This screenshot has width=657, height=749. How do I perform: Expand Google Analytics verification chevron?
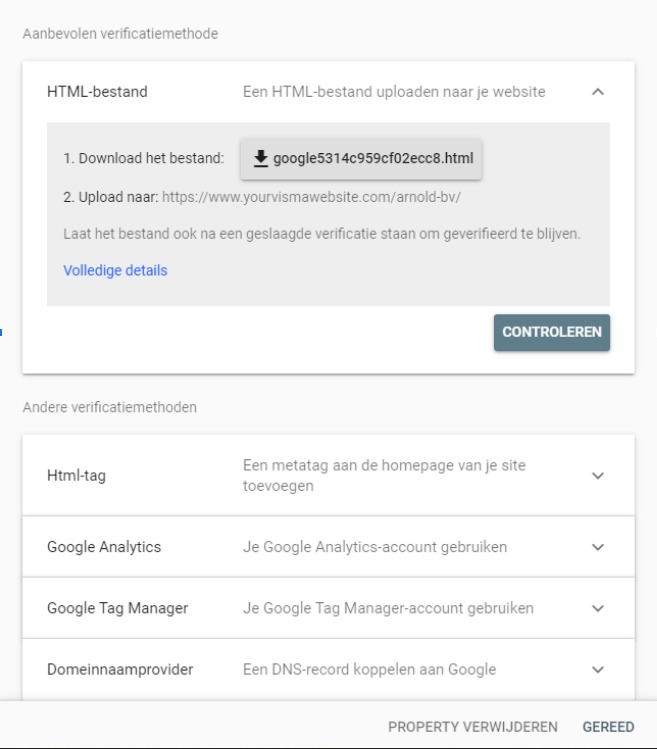pos(598,547)
